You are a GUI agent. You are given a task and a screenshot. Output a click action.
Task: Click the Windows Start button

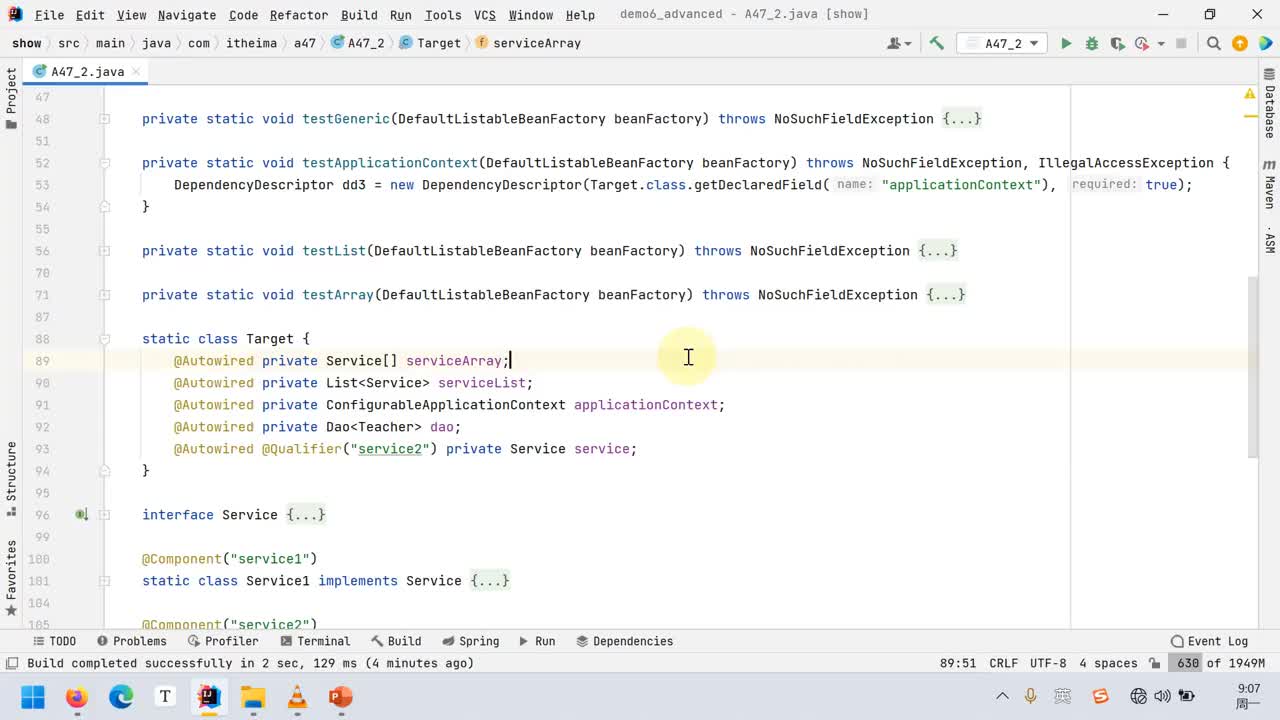tap(33, 697)
